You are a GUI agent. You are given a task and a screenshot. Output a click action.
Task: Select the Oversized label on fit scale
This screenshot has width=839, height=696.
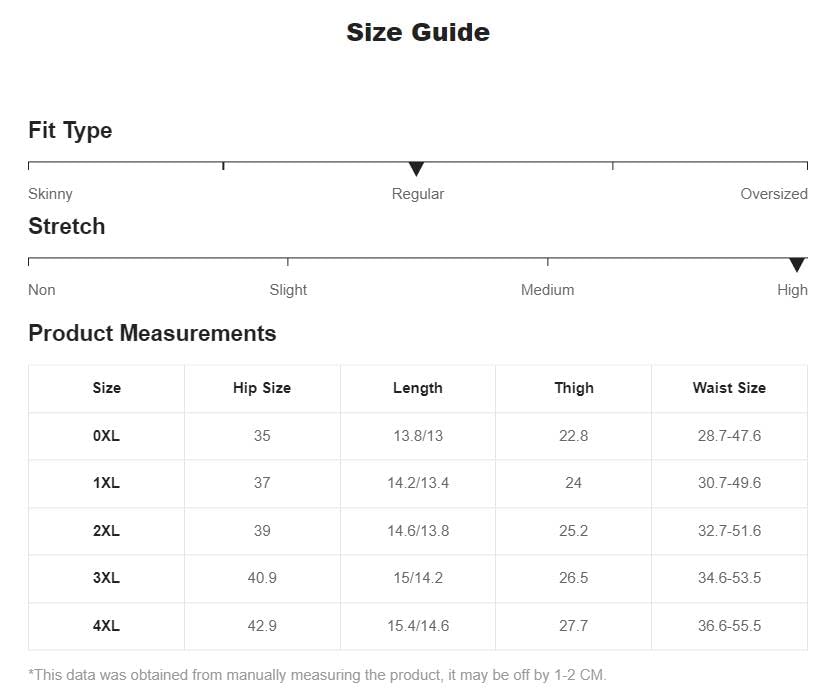tap(774, 194)
